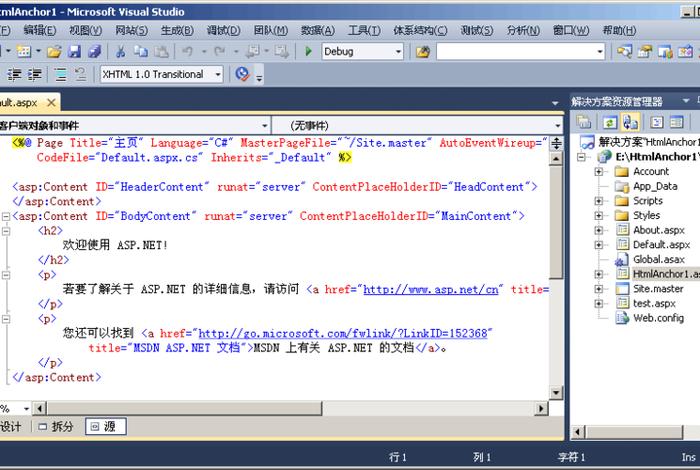Click the go.microsoft.com fwlink URL
Image resolution: width=700 pixels, height=470 pixels.
tap(342, 333)
